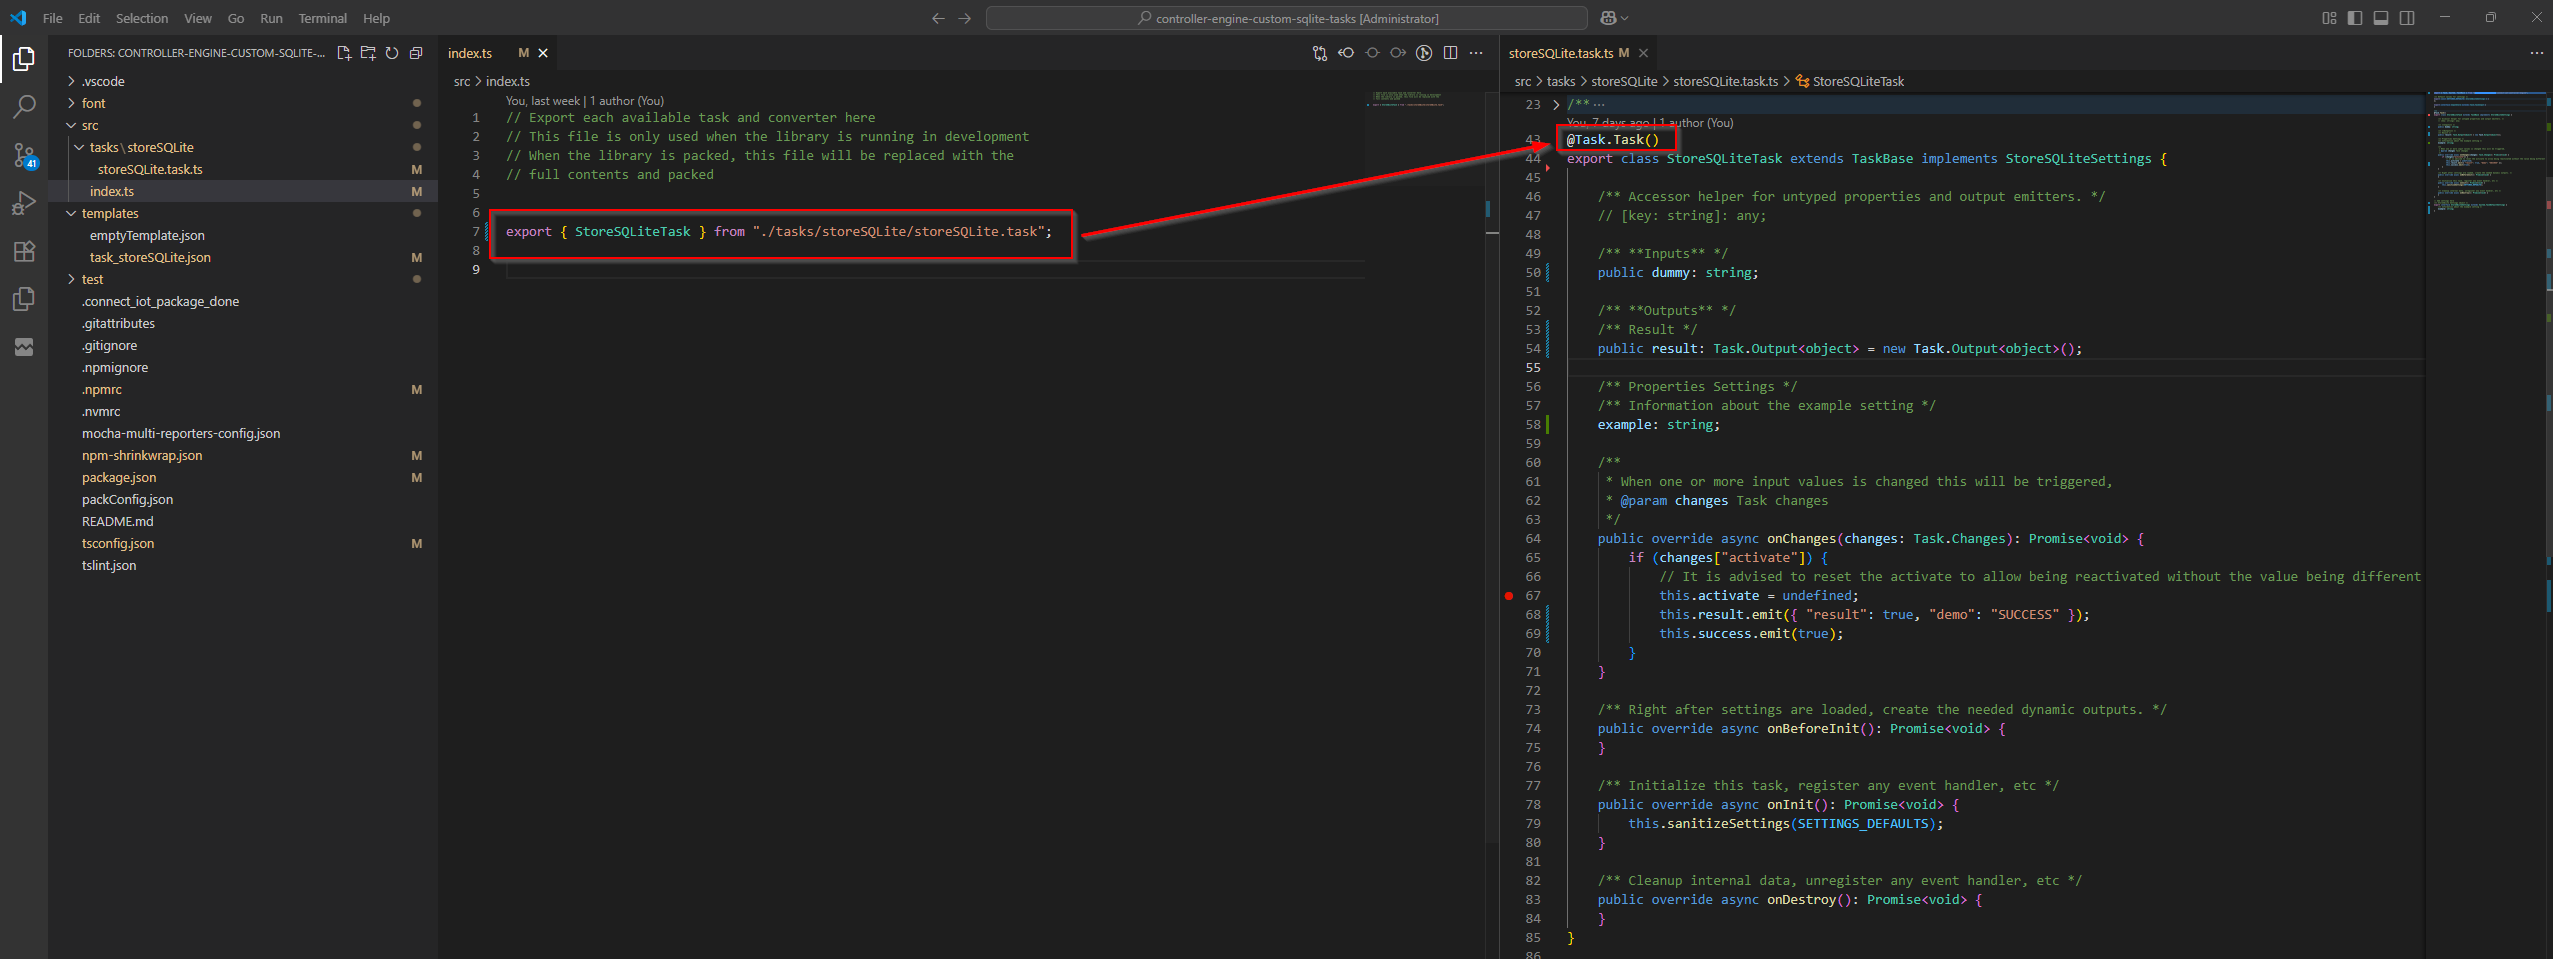
Task: Toggle the secondary sidebar visibility
Action: (2407, 18)
